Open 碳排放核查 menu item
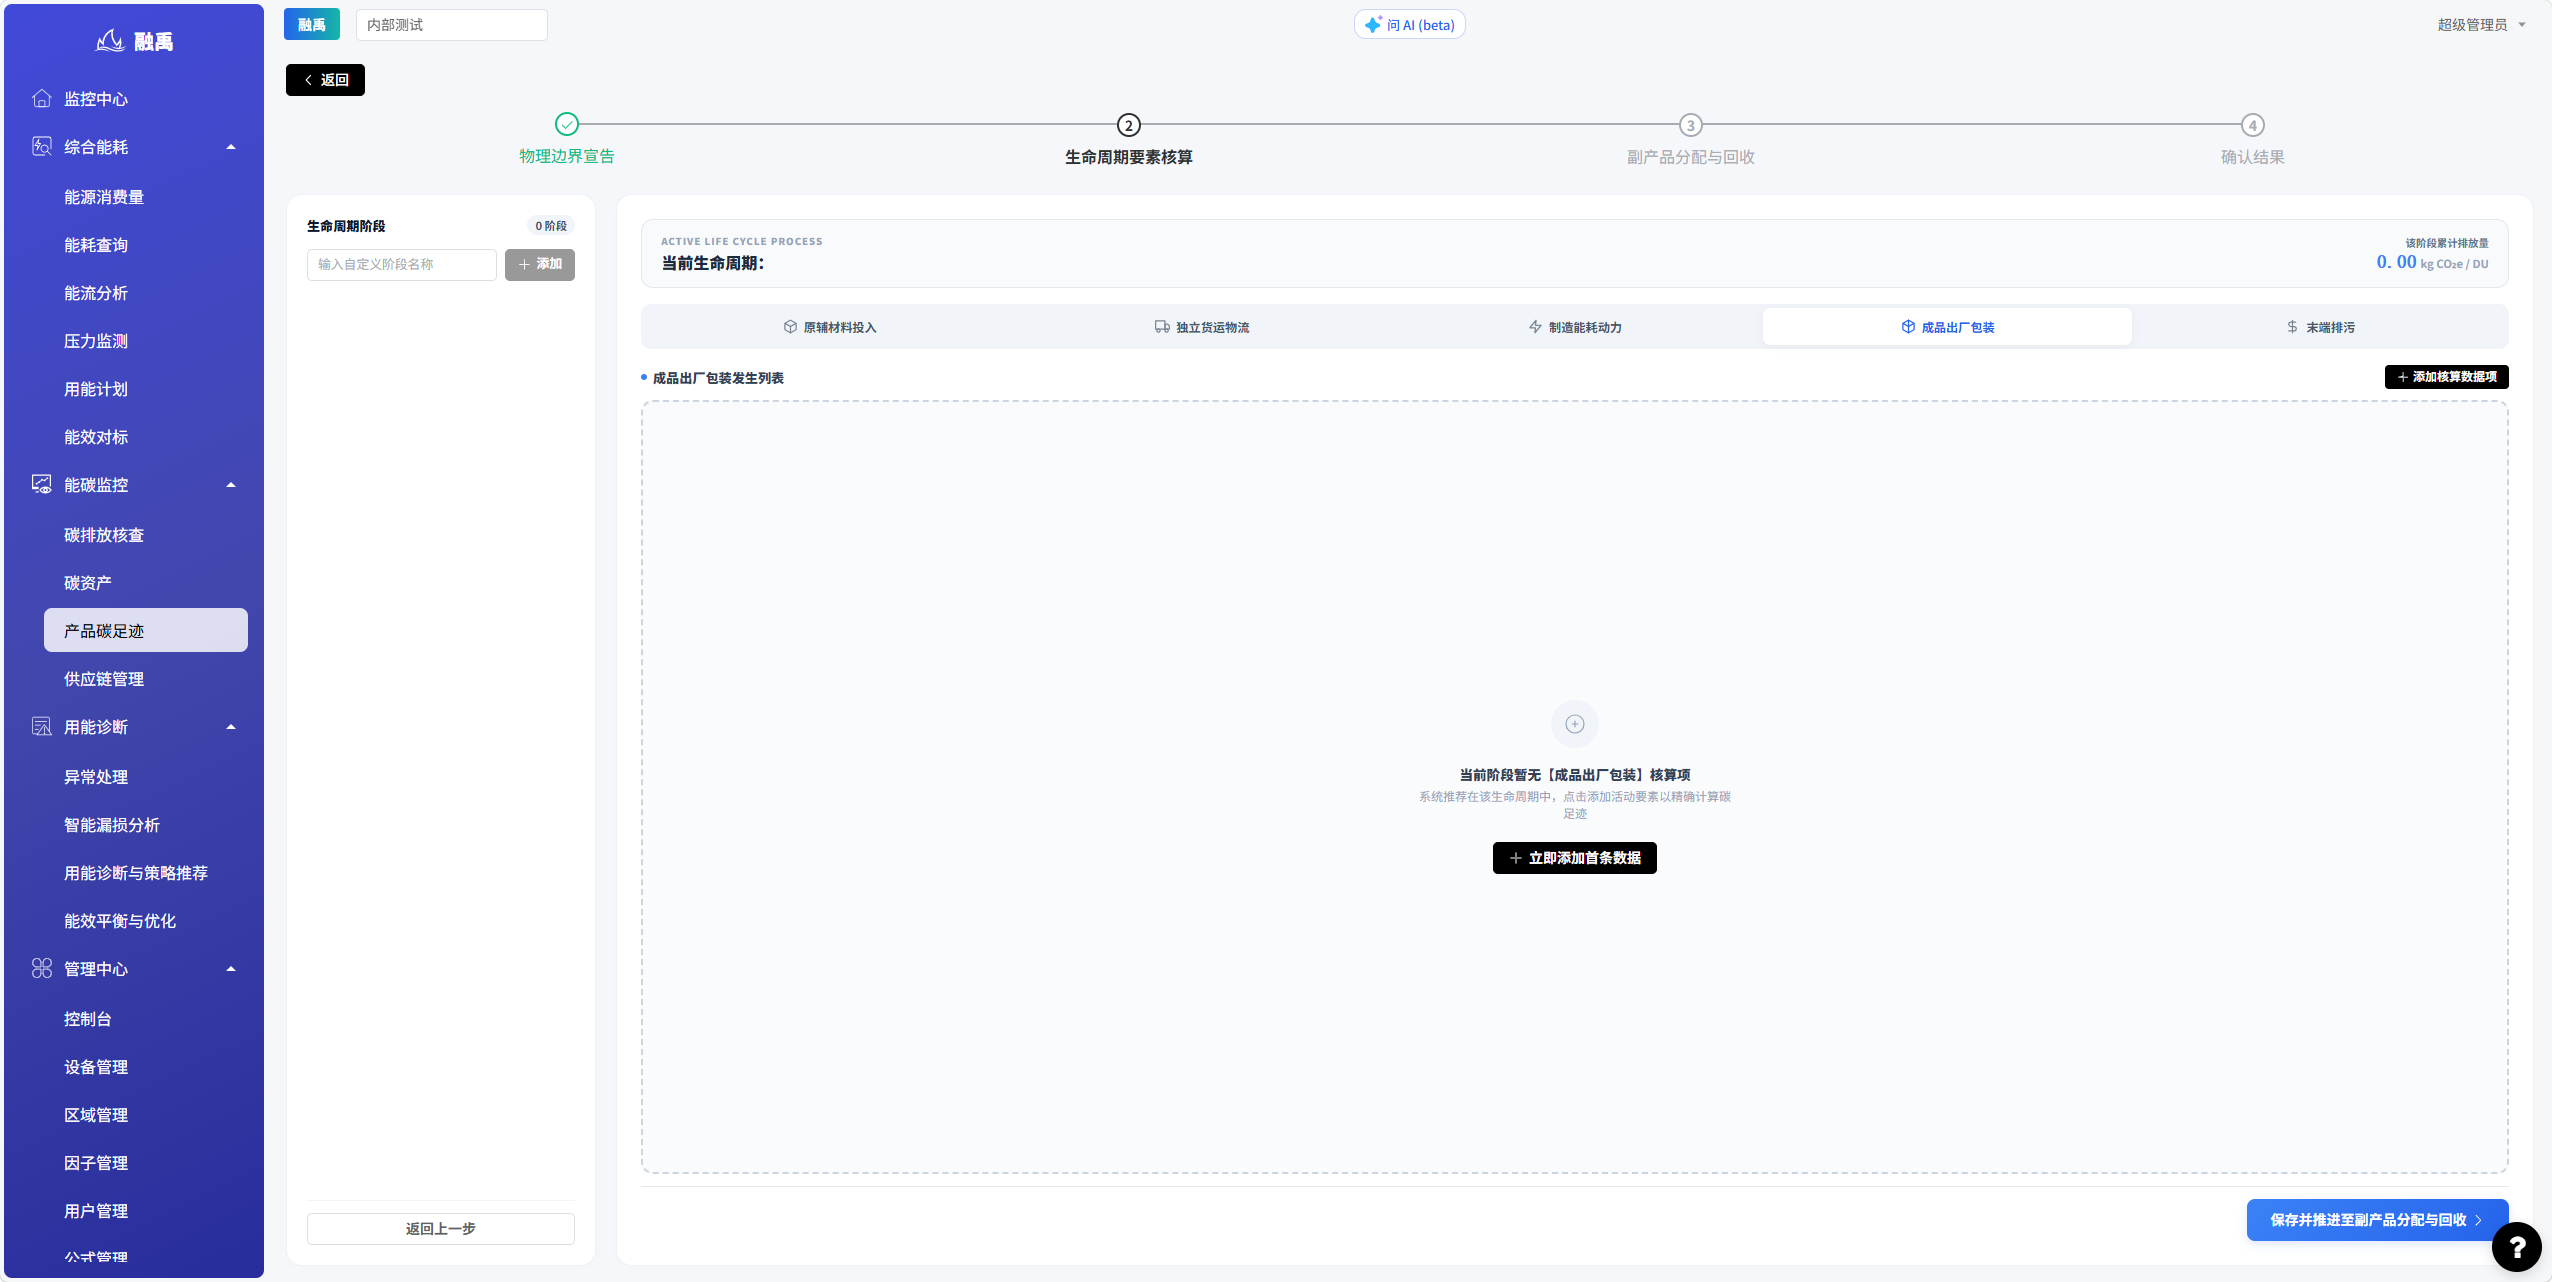 pyautogui.click(x=146, y=535)
